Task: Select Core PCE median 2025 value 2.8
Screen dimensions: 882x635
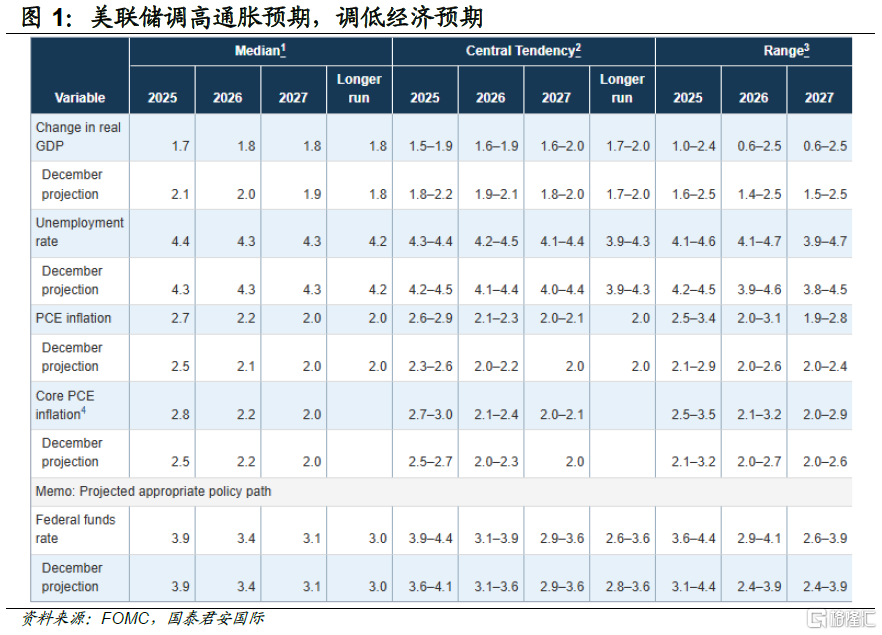Action: tap(181, 415)
